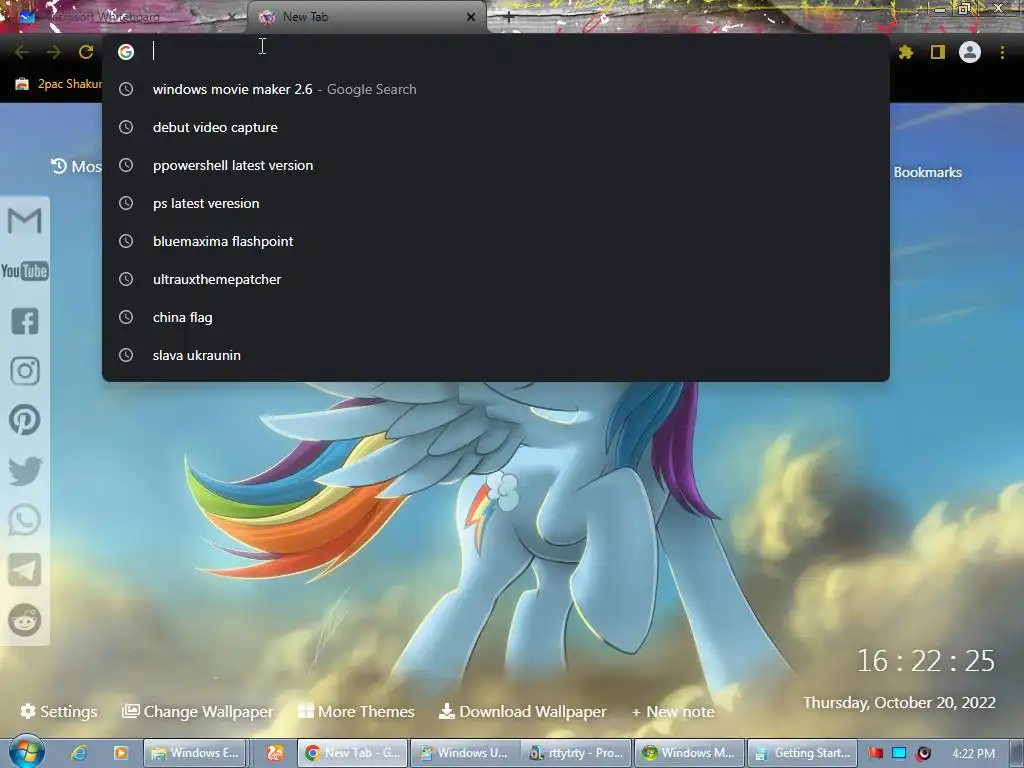Open the Most Visited link
The image size is (1024, 768).
point(76,167)
